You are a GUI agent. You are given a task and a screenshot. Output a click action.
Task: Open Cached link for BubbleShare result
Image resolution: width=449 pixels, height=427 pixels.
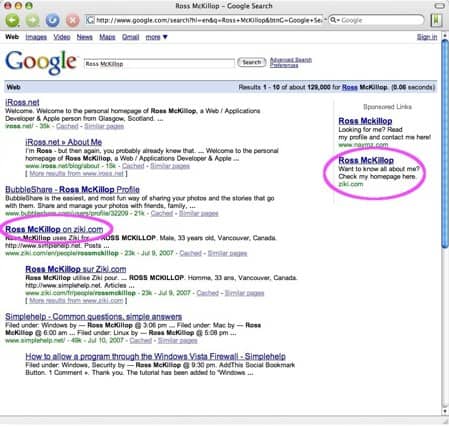click(x=162, y=213)
